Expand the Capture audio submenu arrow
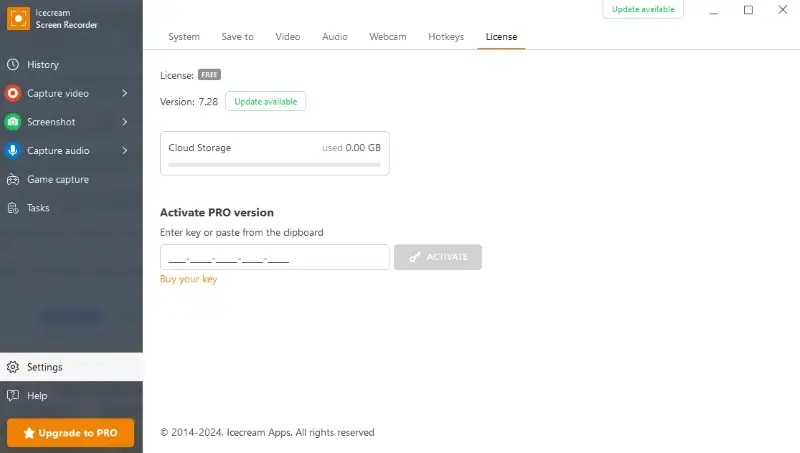The width and height of the screenshot is (800, 453). [125, 151]
